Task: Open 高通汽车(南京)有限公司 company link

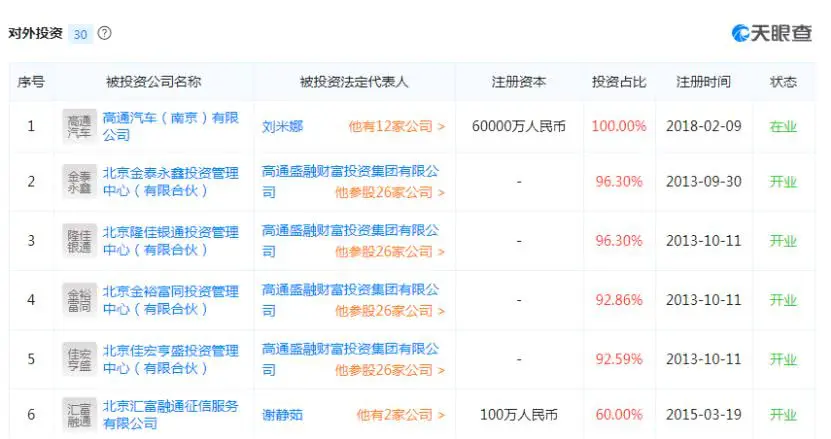Action: pos(171,126)
